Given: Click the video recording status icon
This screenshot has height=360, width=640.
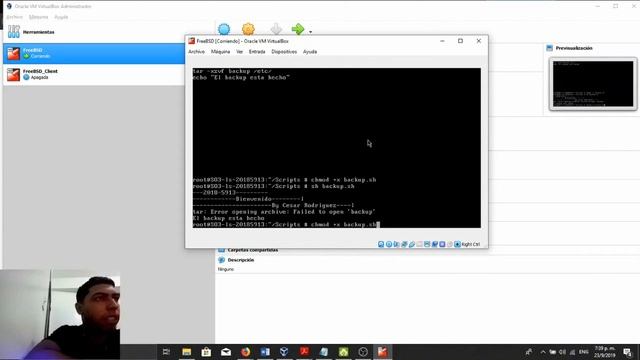Looking at the screenshot, I should 435,244.
